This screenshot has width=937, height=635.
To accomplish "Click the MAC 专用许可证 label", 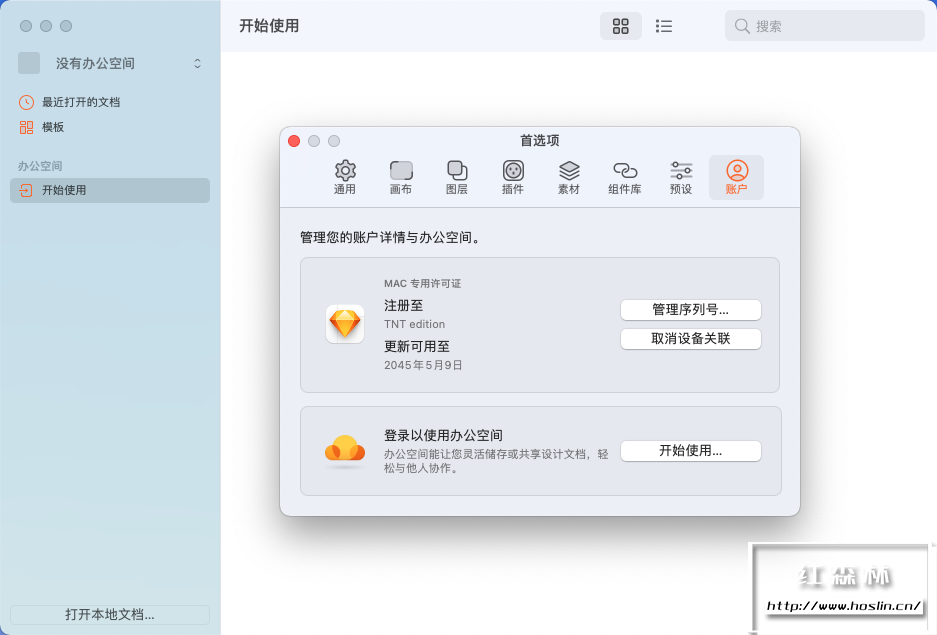I will tap(422, 283).
